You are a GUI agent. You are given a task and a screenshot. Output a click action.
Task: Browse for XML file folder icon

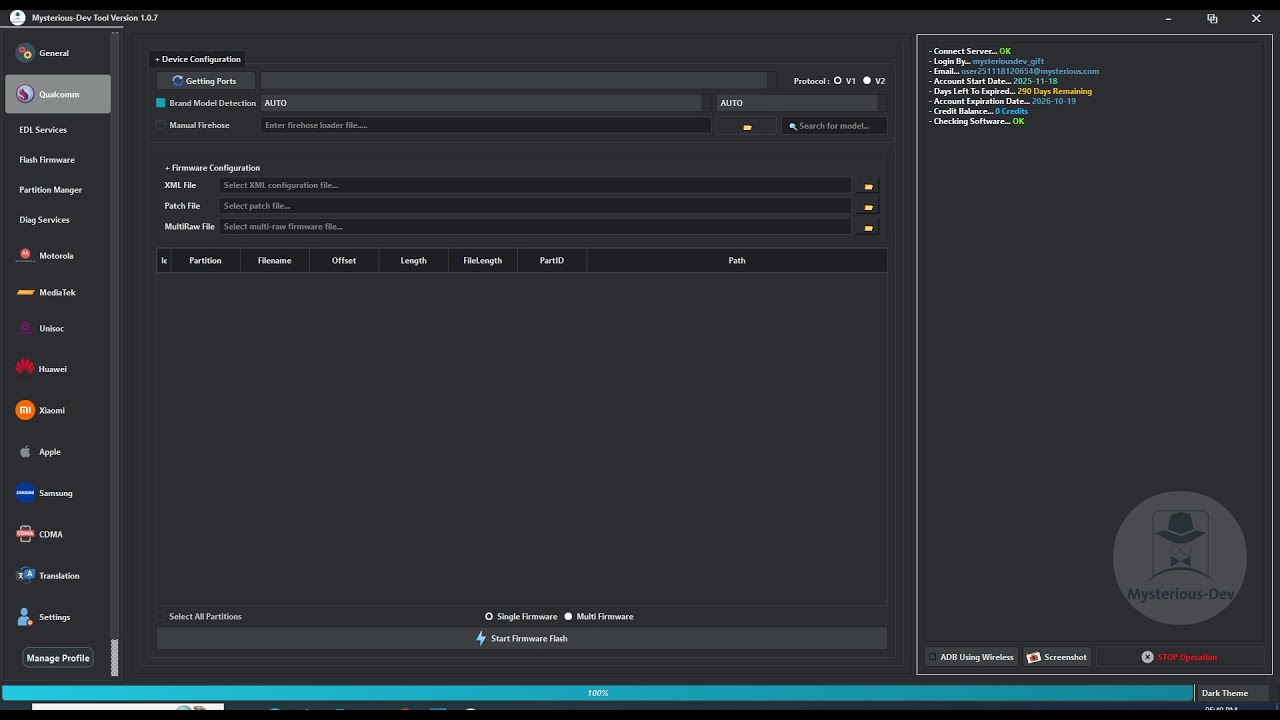(x=868, y=186)
